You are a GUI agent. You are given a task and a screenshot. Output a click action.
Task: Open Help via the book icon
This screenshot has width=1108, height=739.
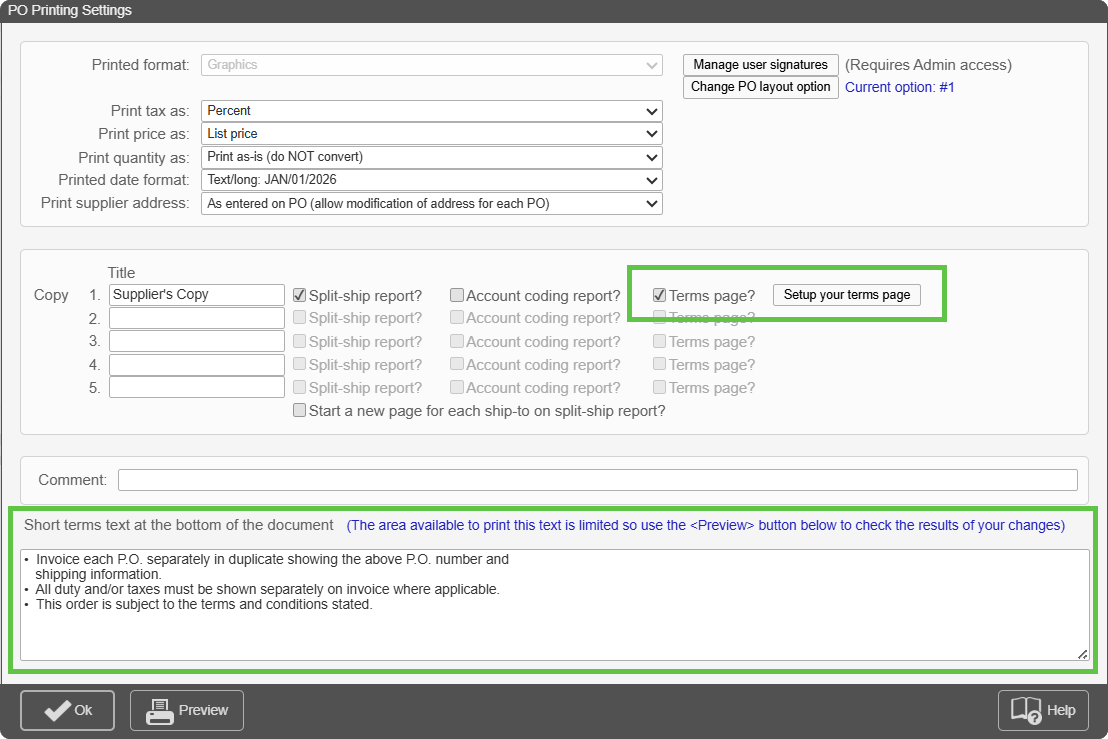tap(1043, 710)
